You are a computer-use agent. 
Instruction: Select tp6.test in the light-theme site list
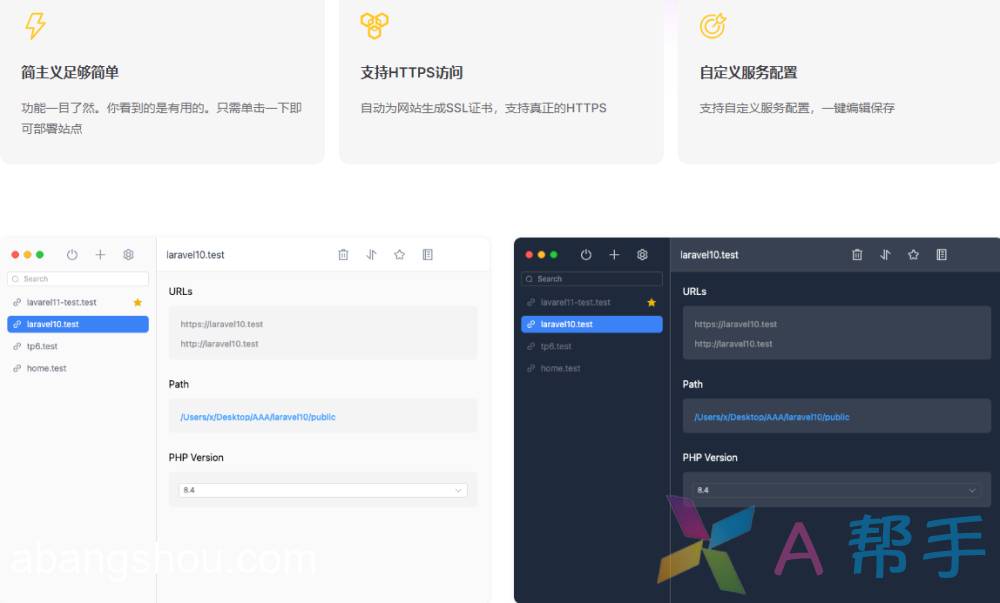click(42, 346)
